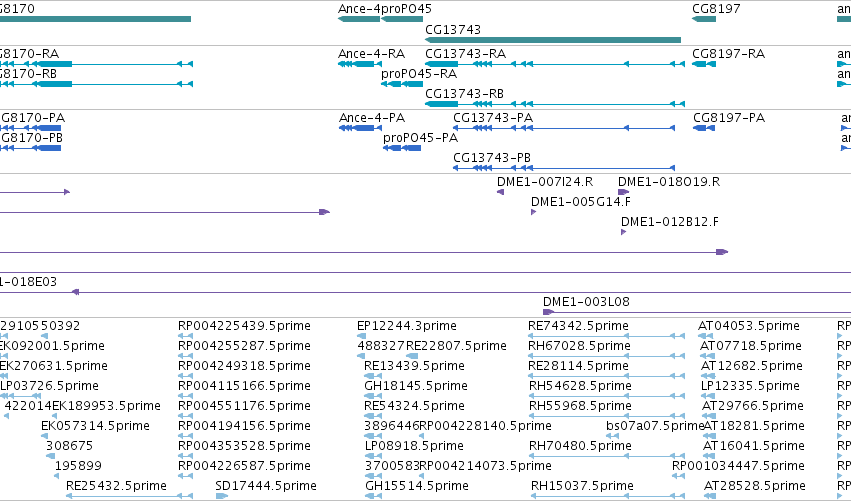Open the RE25432.5prime EST label
Screen dimensions: 851x501
pyautogui.click(x=117, y=486)
